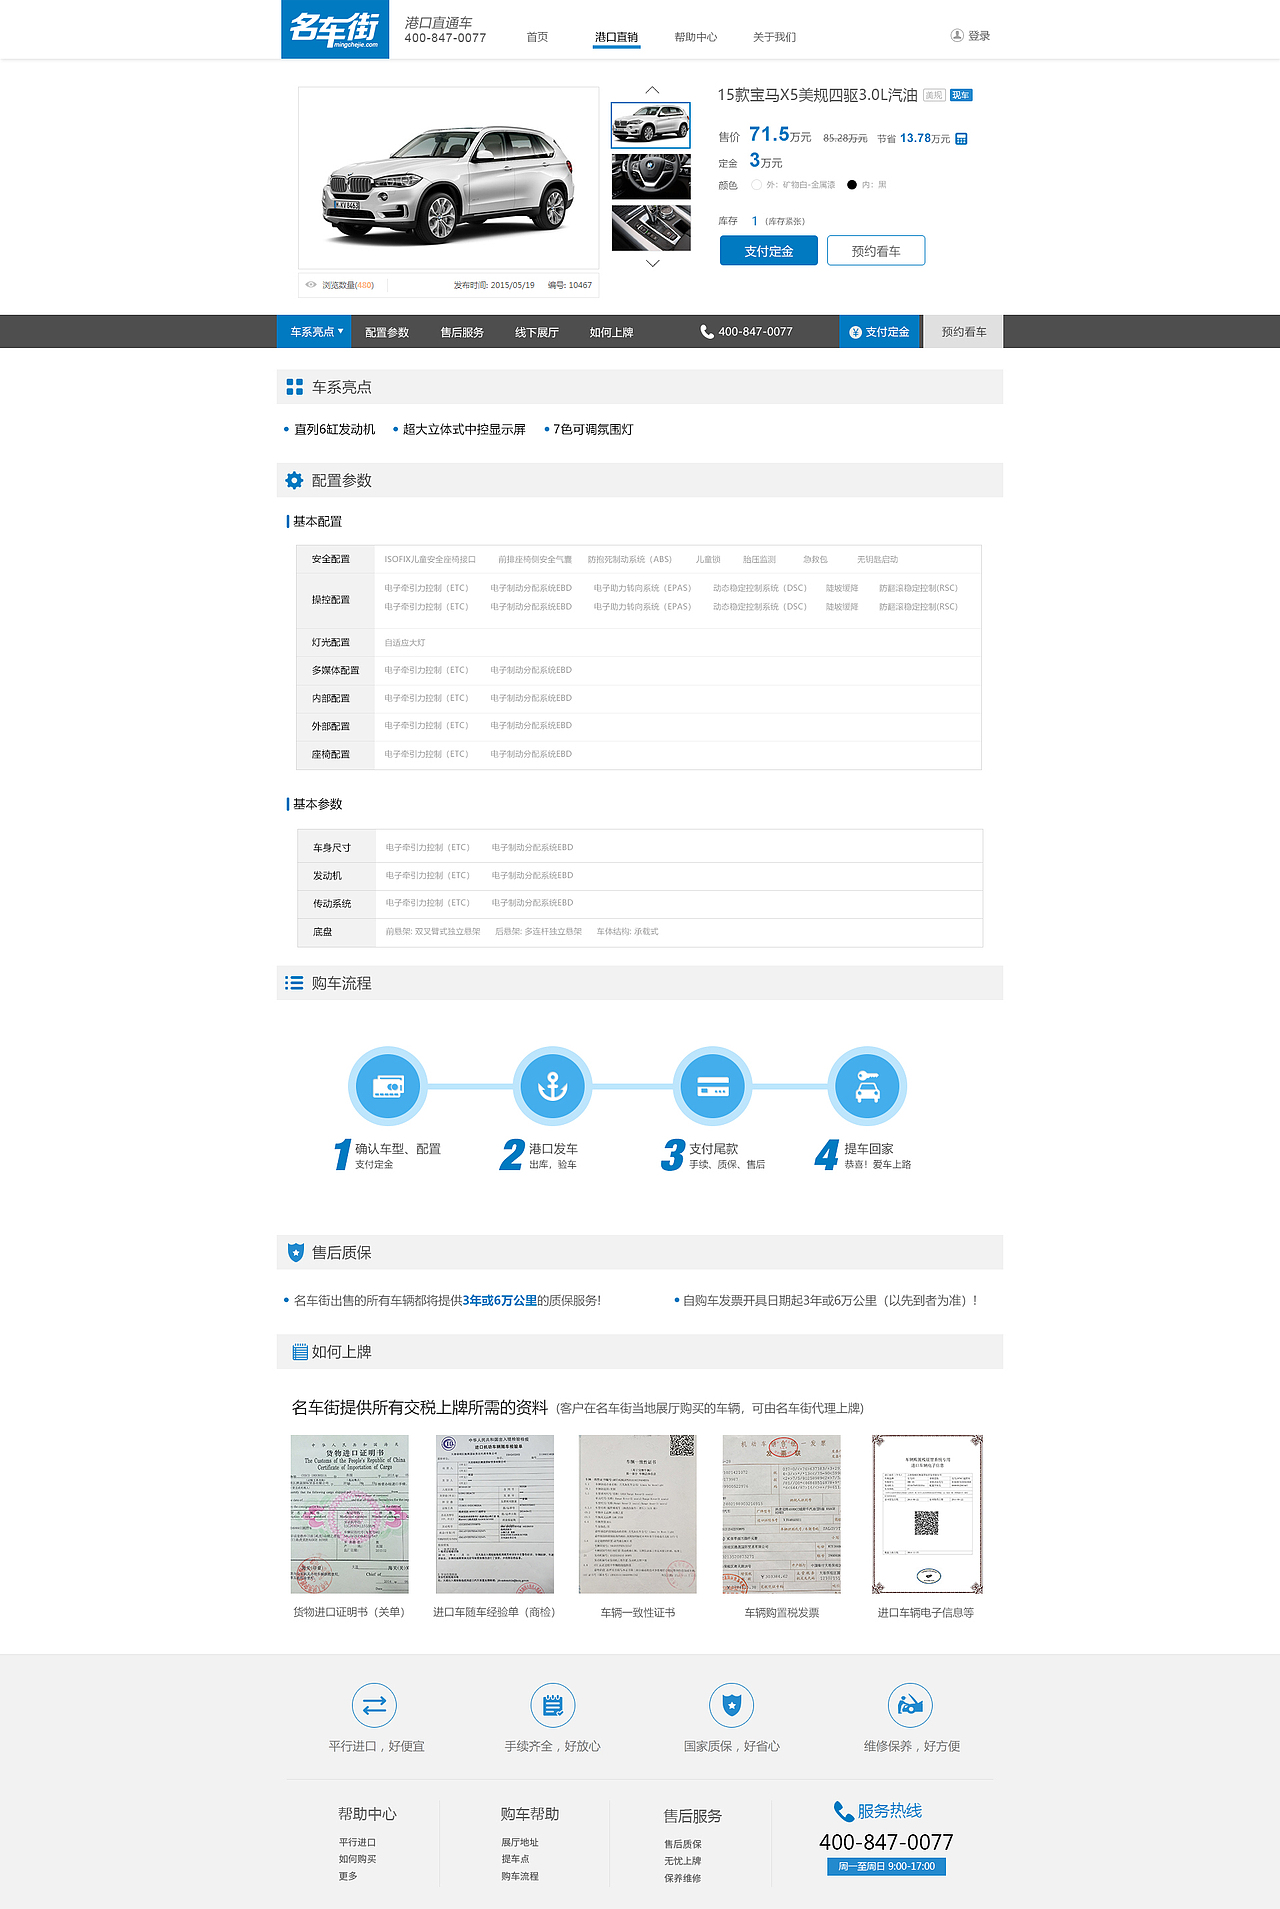
Task: Click the 安全配置 row label
Action: click(x=331, y=559)
